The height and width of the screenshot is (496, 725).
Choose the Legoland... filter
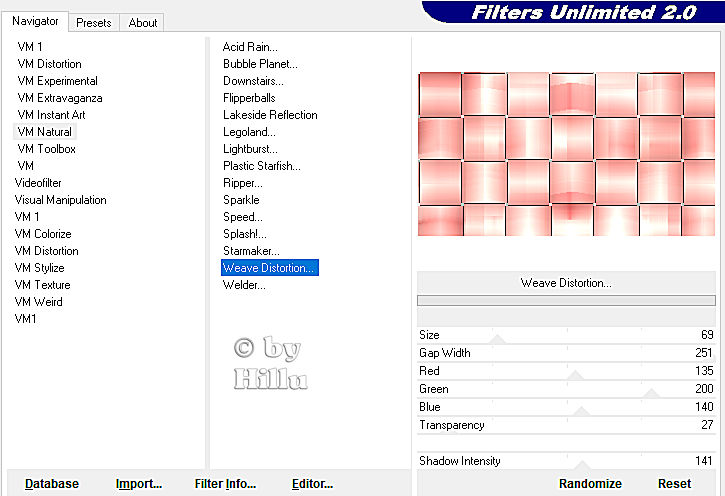[249, 132]
